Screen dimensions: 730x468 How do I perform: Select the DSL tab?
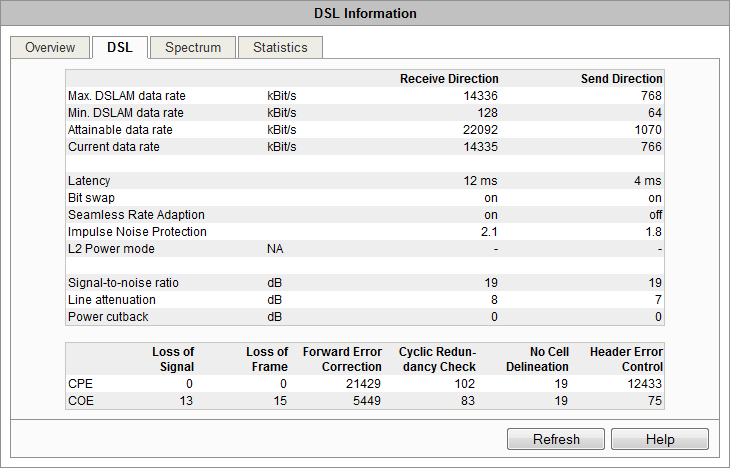[120, 47]
